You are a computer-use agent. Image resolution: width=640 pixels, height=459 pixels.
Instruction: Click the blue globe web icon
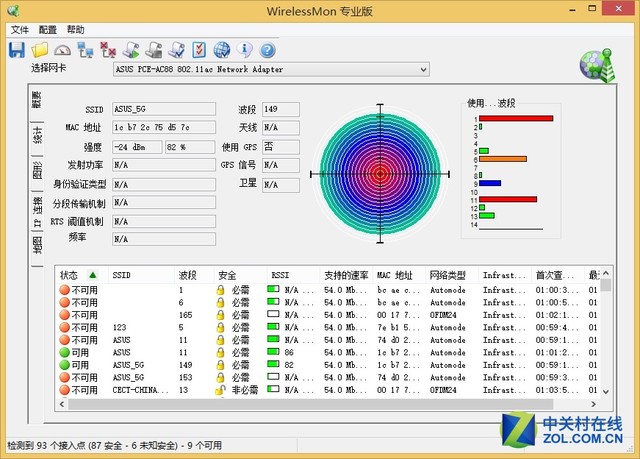pyautogui.click(x=222, y=50)
